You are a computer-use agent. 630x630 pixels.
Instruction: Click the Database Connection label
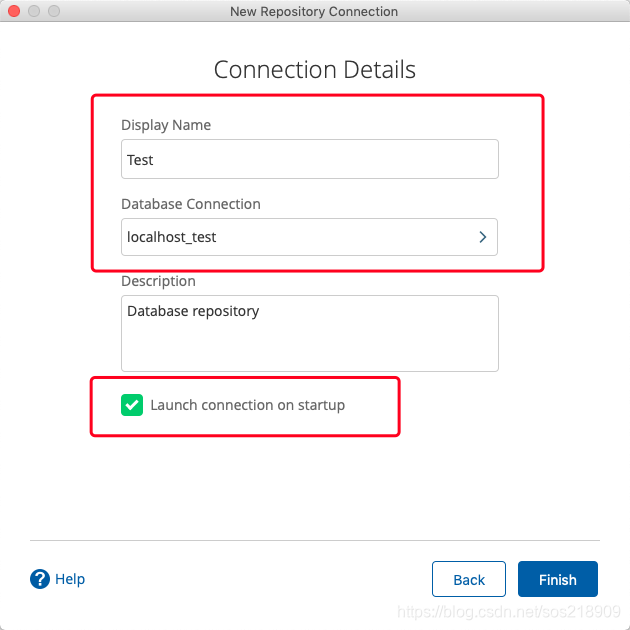tap(191, 204)
